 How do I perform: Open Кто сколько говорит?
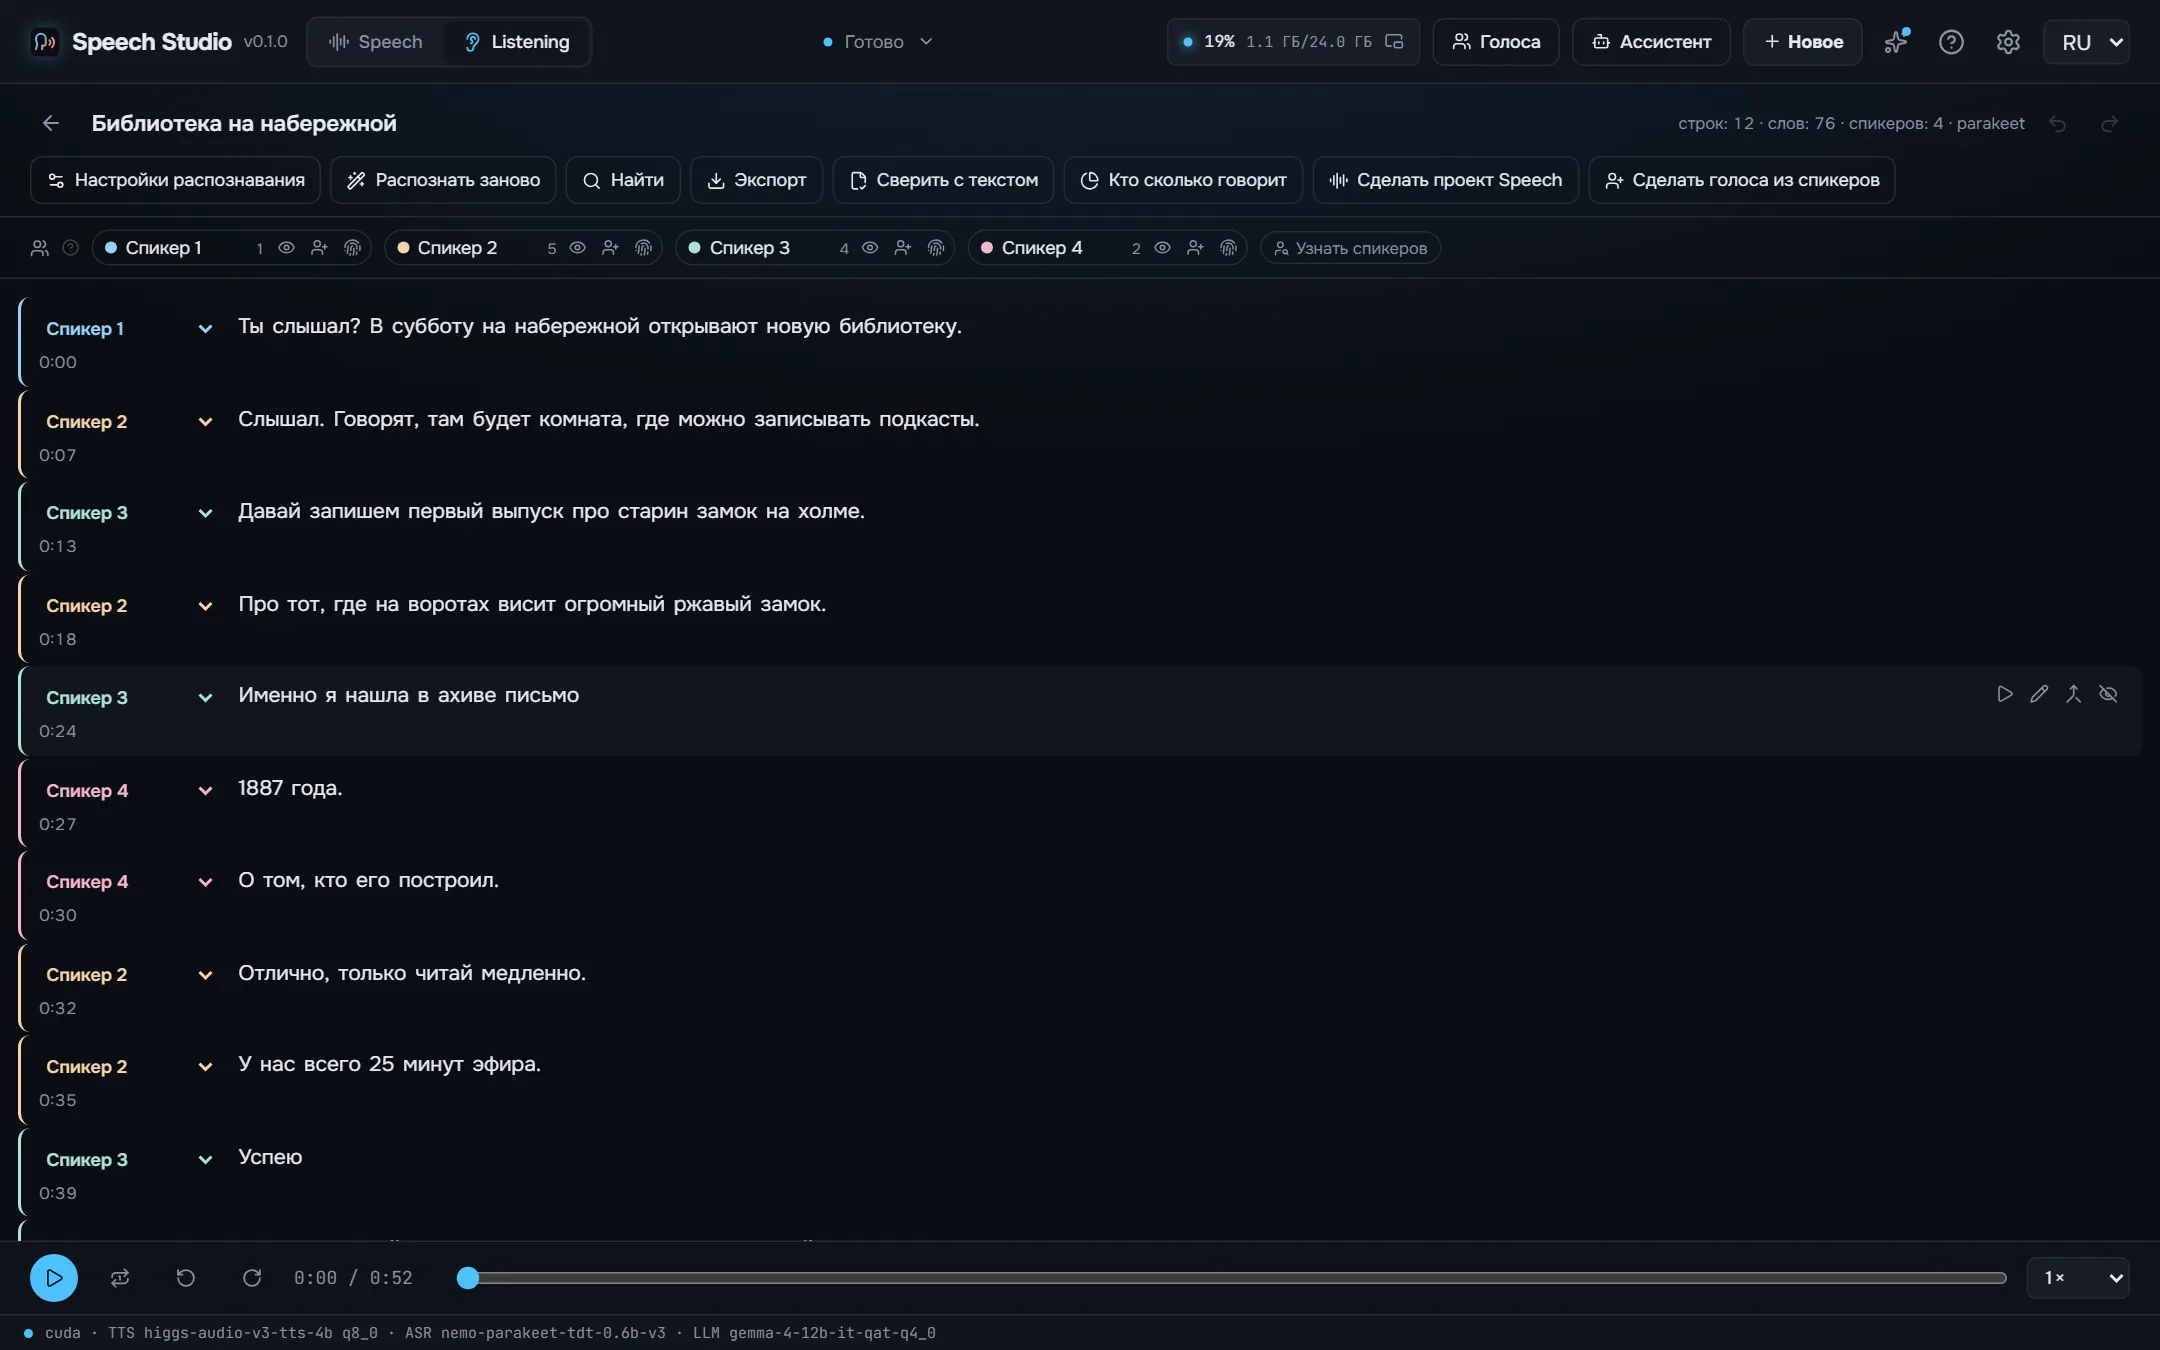coord(1183,180)
